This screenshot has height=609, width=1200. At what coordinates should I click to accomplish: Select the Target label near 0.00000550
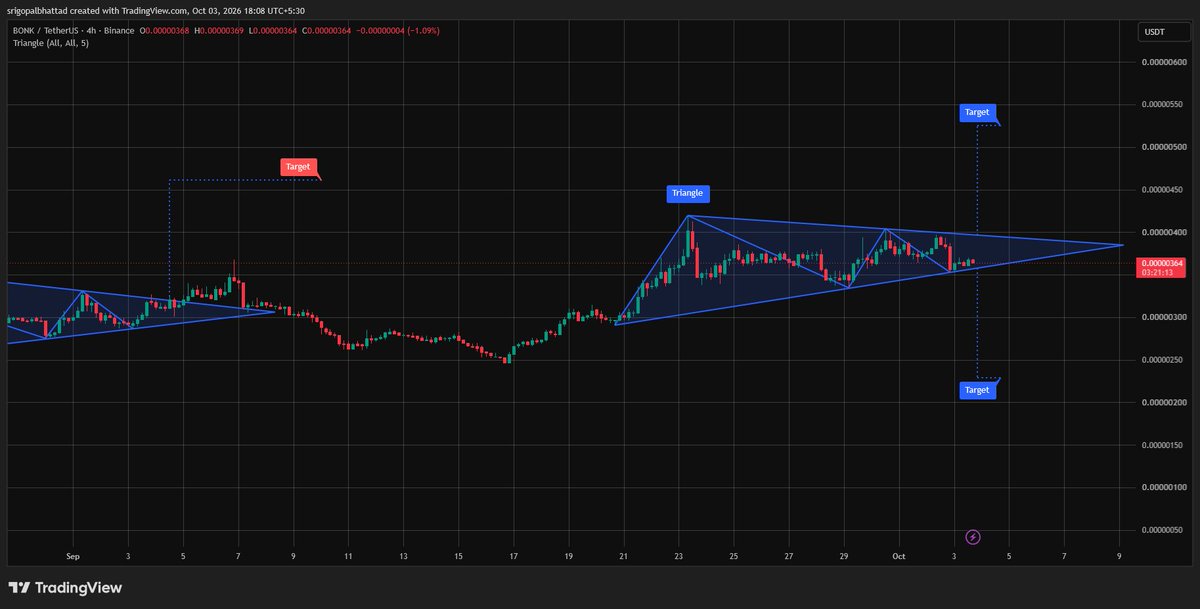click(x=977, y=113)
